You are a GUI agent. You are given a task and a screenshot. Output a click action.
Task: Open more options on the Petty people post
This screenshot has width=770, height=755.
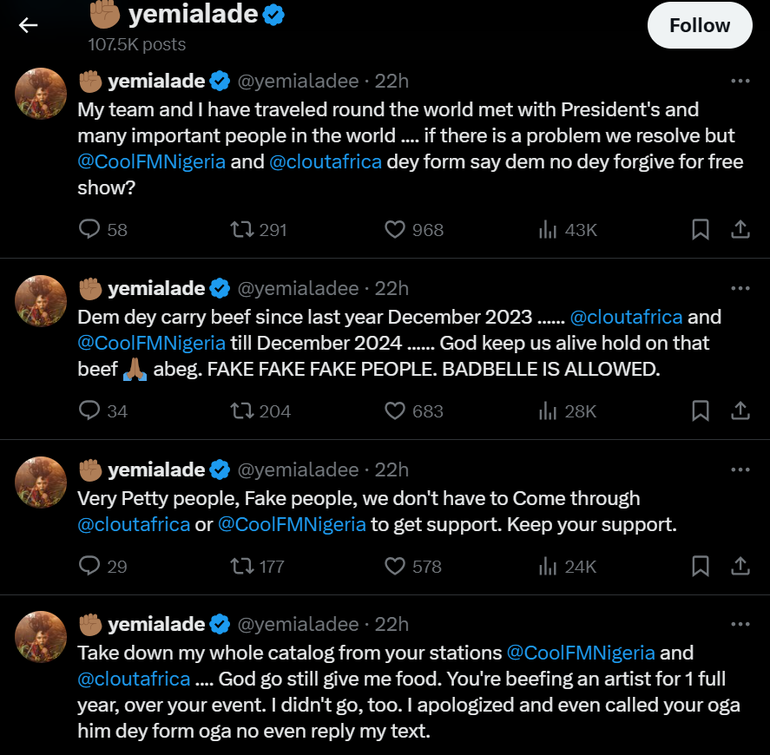tap(740, 470)
